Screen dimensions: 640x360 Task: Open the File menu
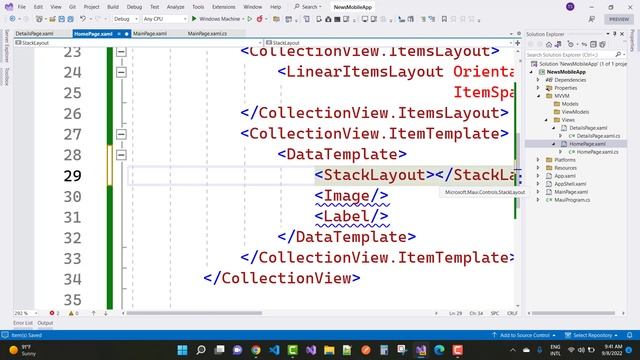point(22,7)
